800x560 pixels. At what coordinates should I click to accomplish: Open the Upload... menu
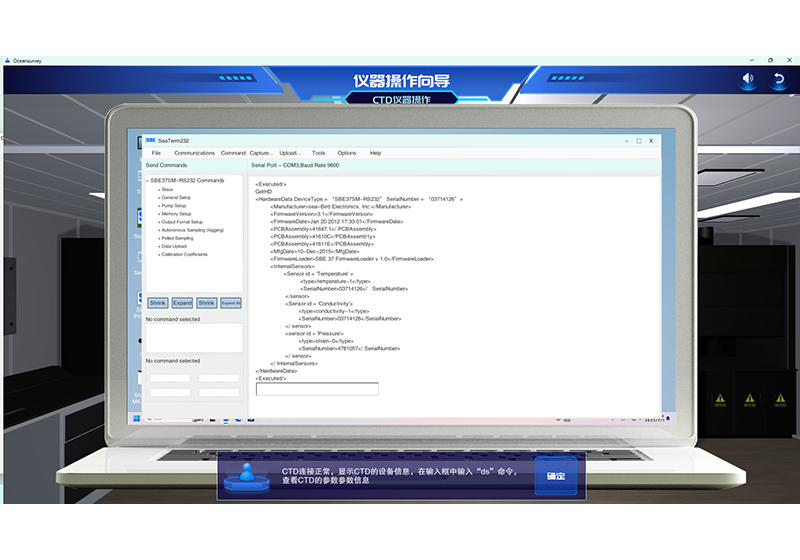(x=290, y=153)
